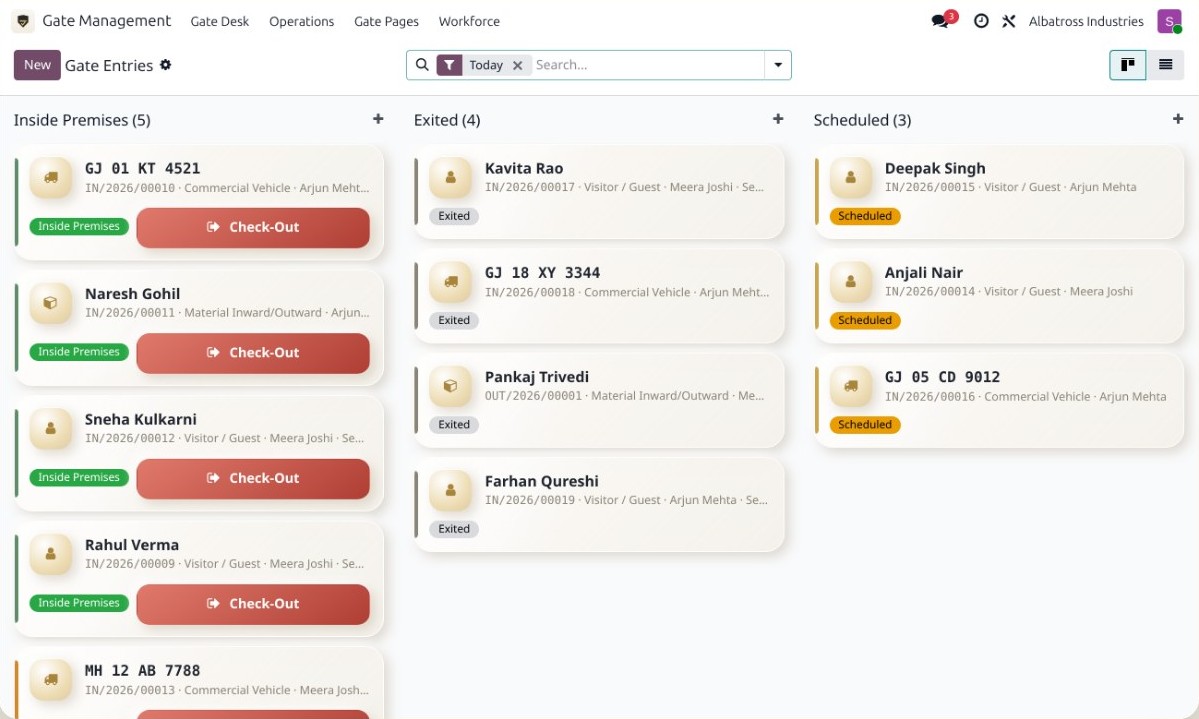
Task: Add a card in Exited column
Action: [778, 119]
